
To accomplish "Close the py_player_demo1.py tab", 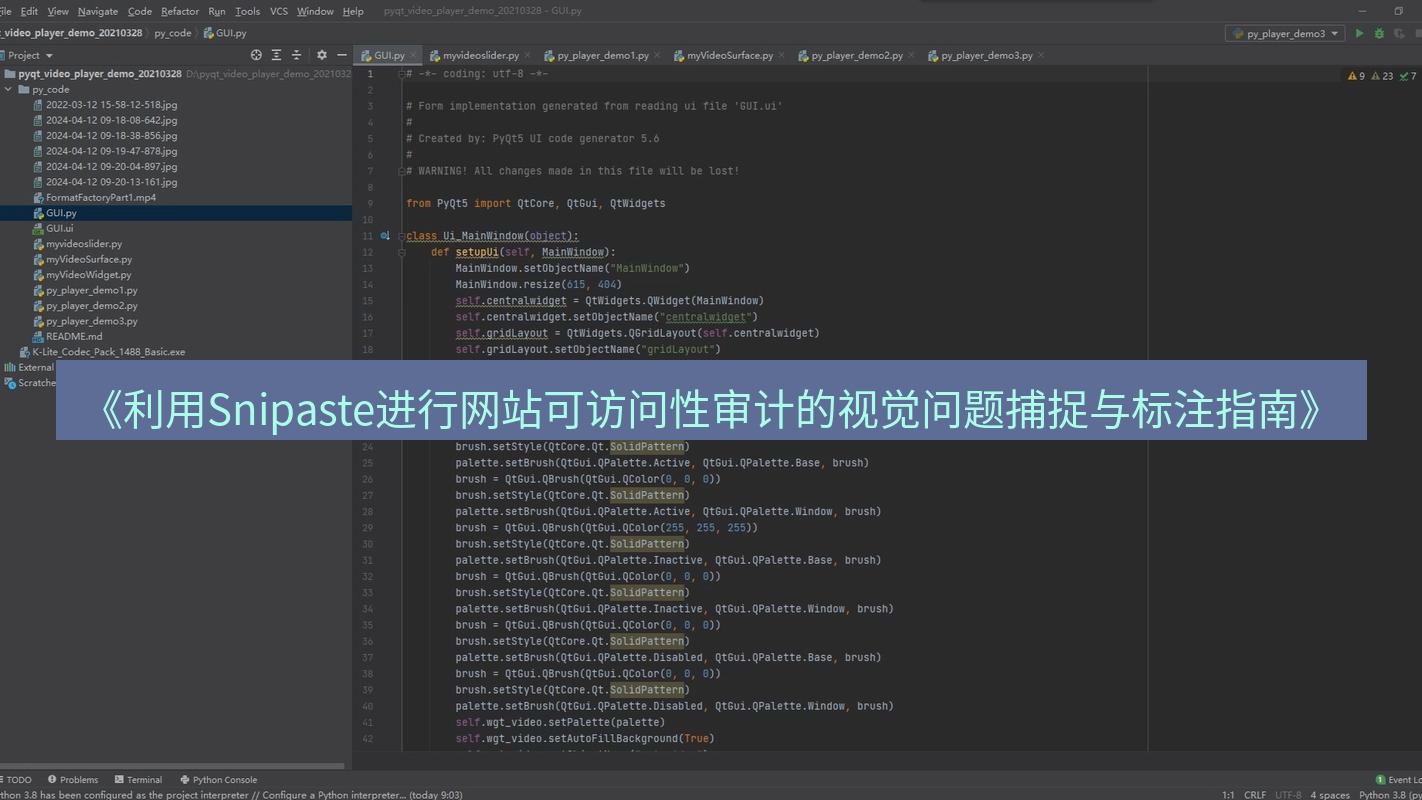I will [x=657, y=55].
